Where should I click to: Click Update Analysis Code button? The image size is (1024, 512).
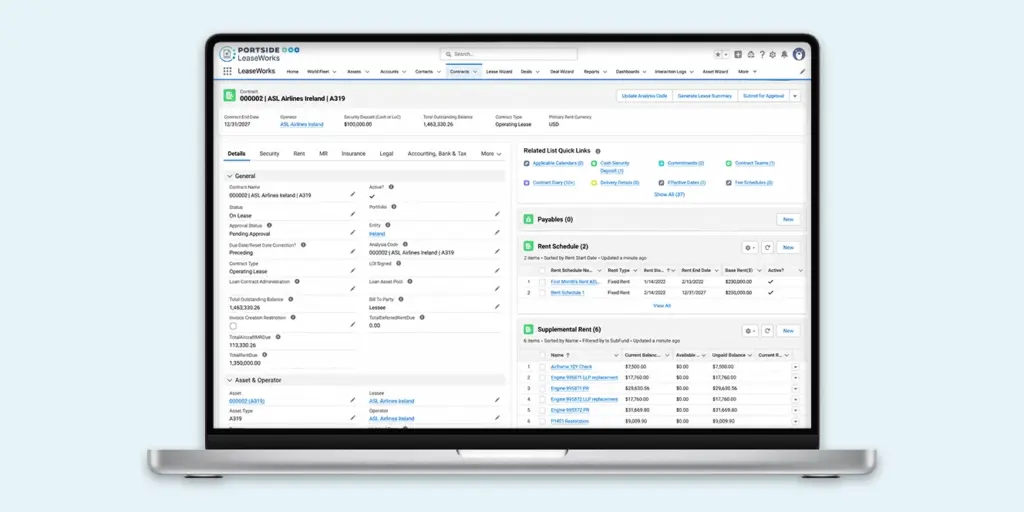point(644,96)
